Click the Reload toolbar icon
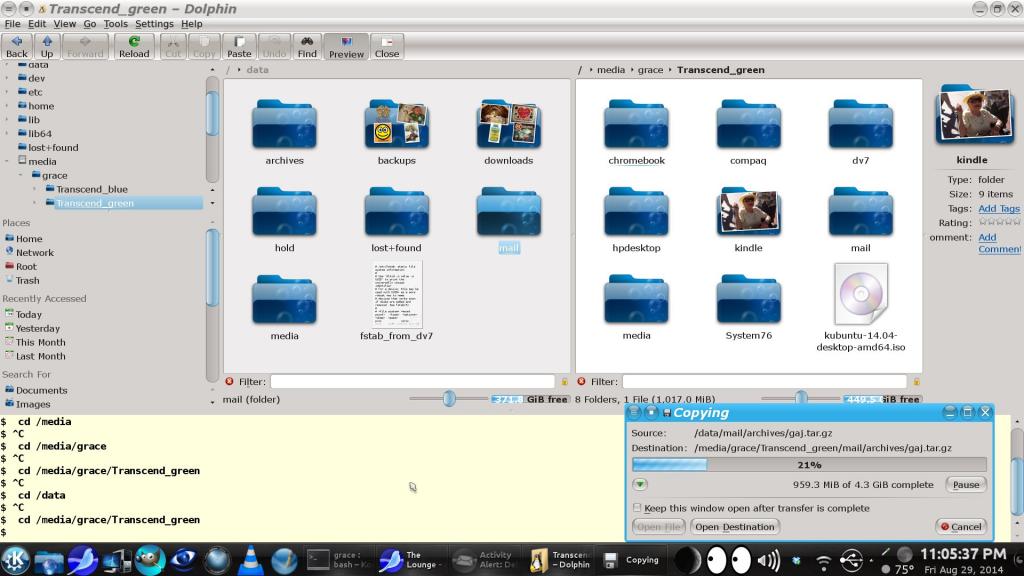This screenshot has height=576, width=1024. [x=133, y=46]
